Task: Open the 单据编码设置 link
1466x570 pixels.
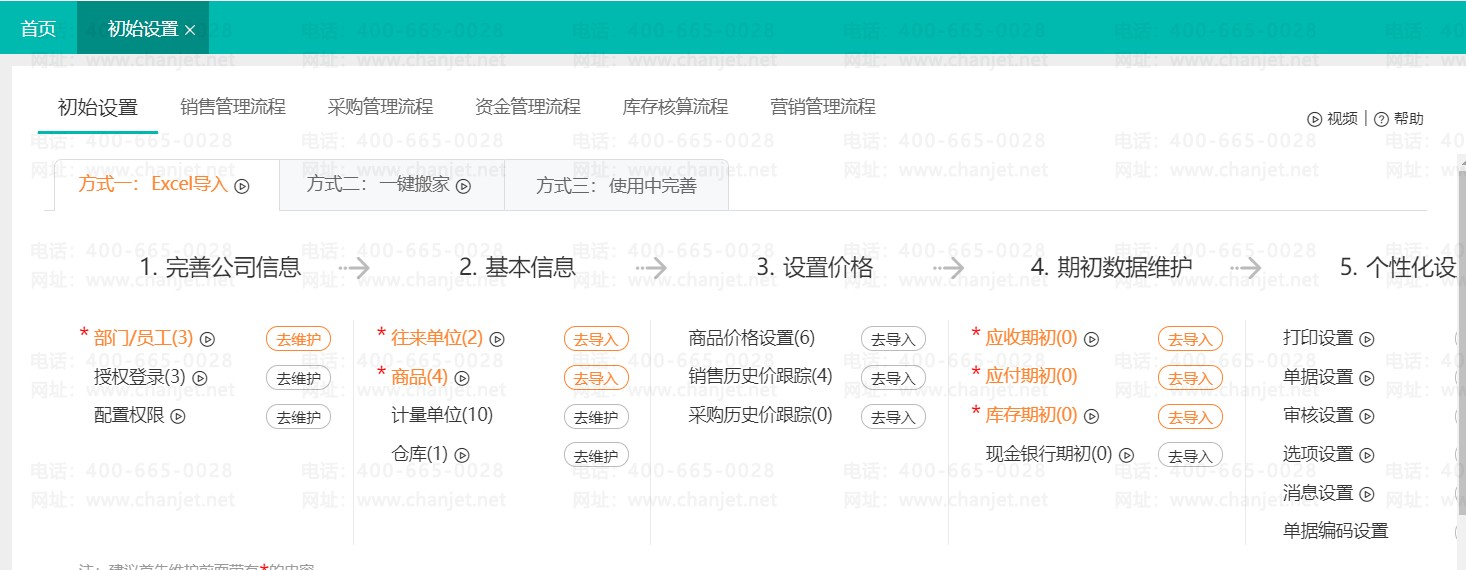Action: [x=1335, y=531]
